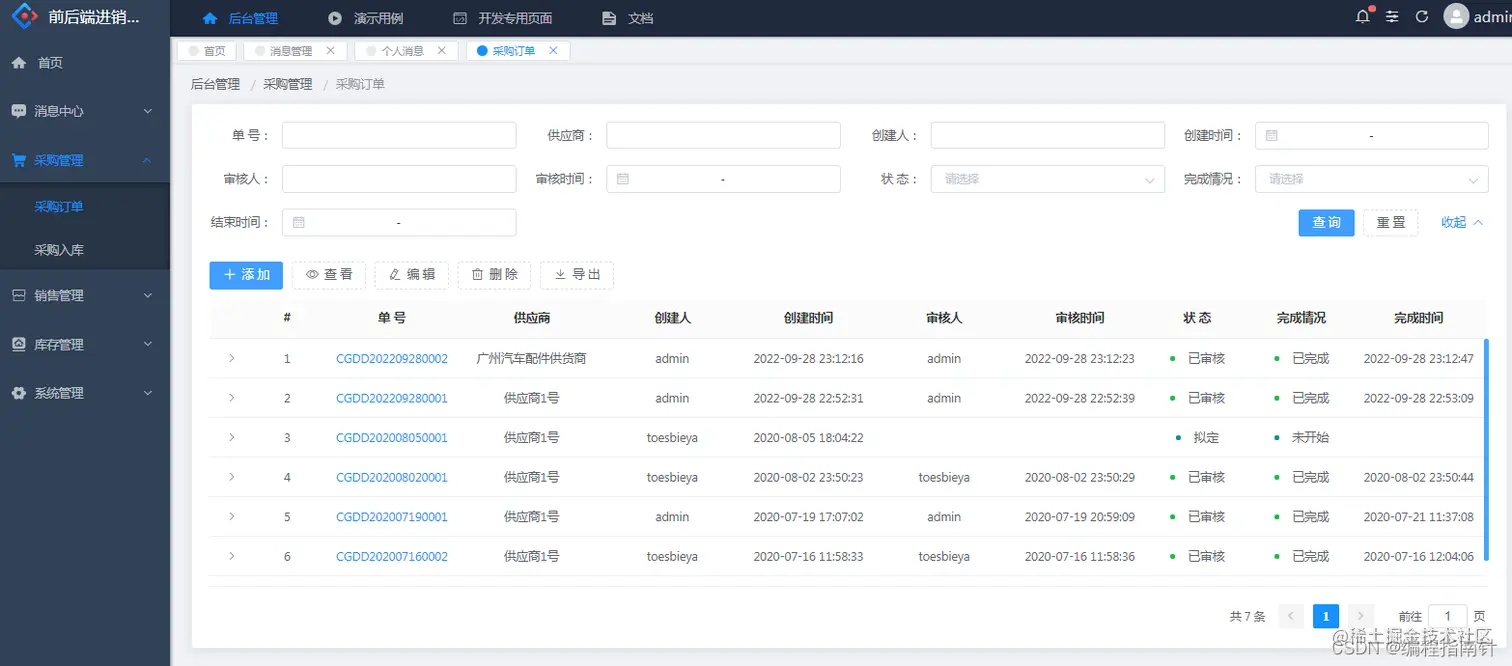Collapse filters with the 收起 link
1512x666 pixels.
[1462, 222]
